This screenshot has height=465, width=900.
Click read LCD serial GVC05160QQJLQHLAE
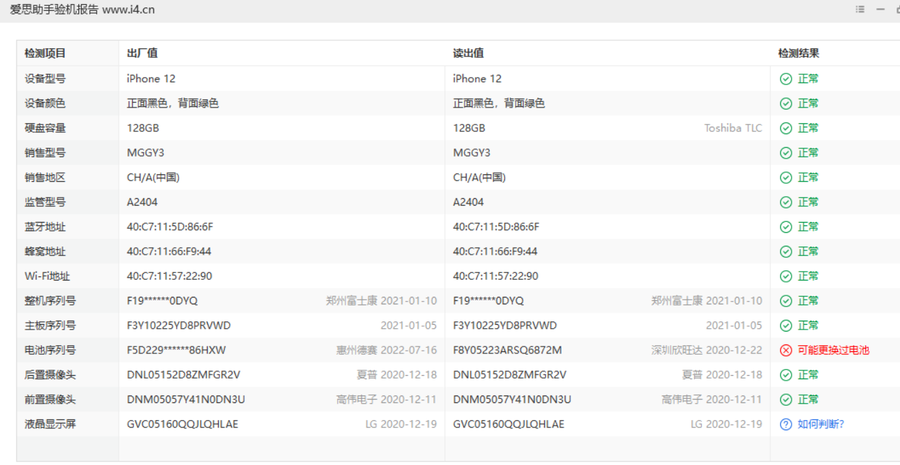tap(509, 424)
